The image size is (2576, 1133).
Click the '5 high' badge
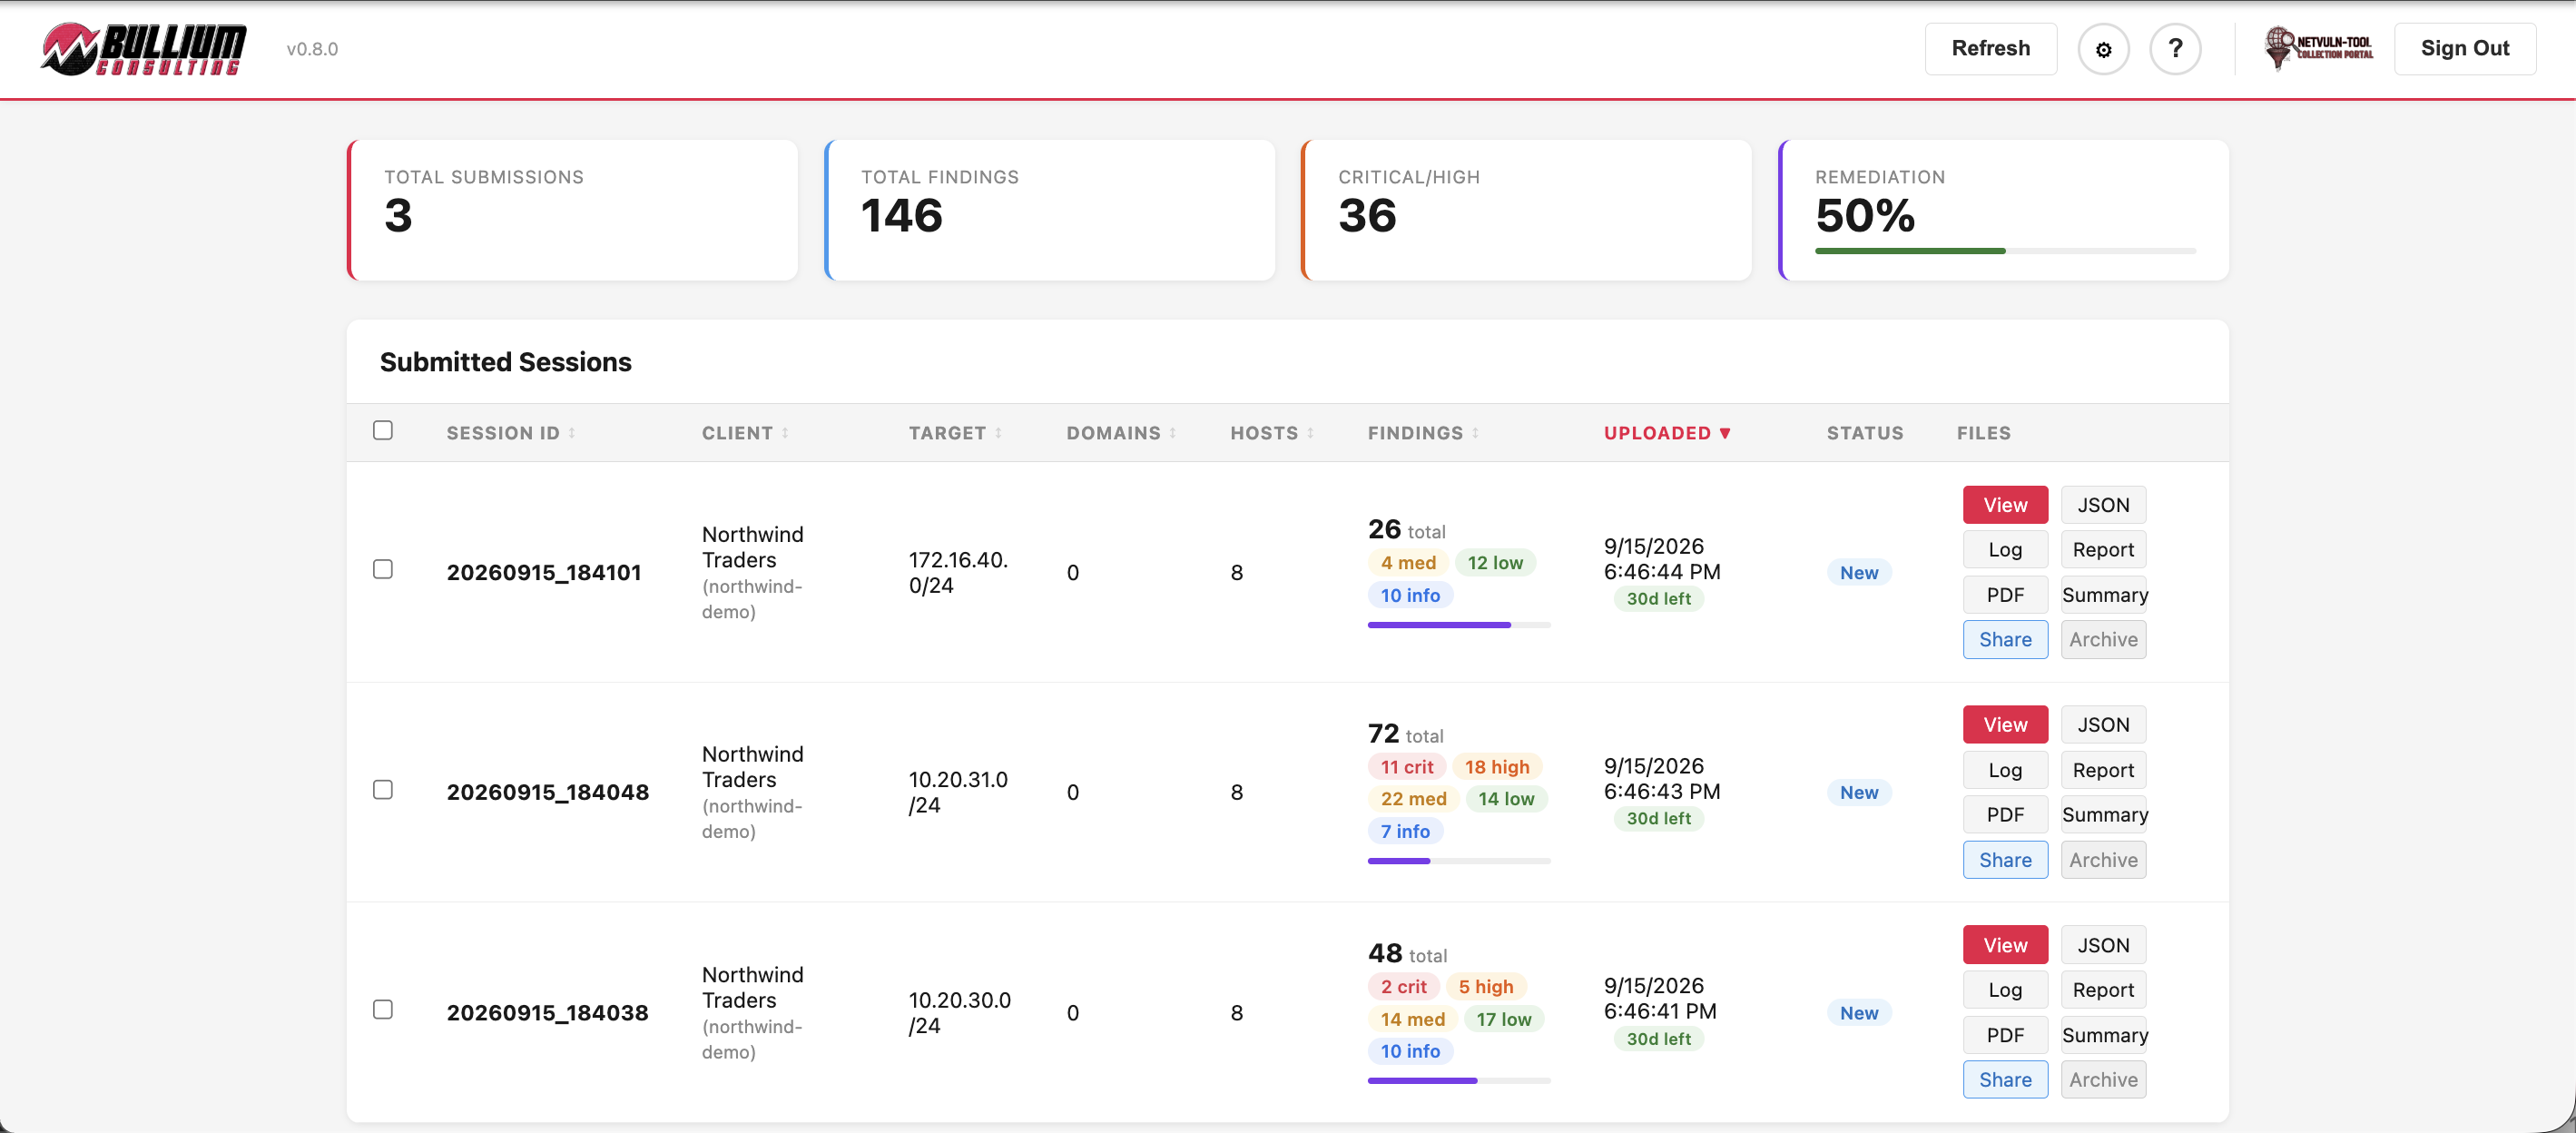pyautogui.click(x=1485, y=987)
